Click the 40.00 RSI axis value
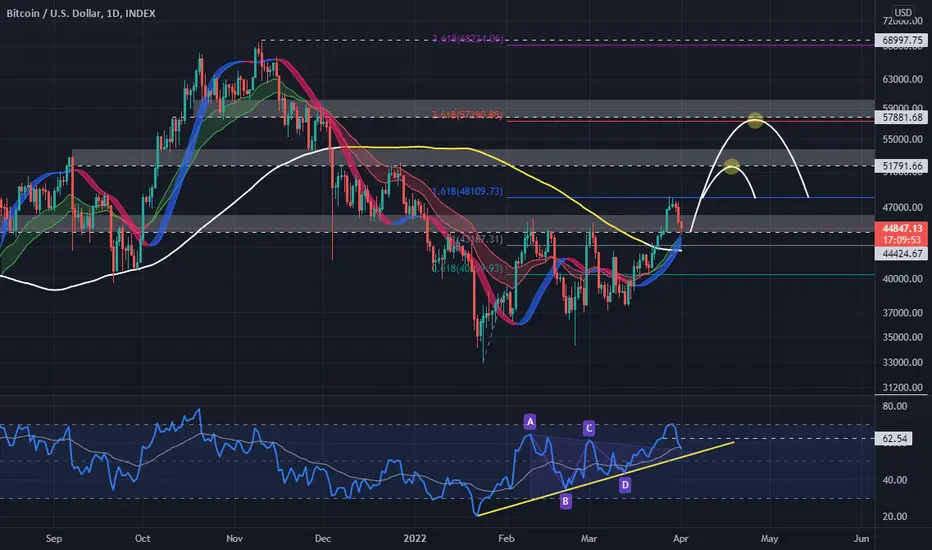Viewport: 932px width, 550px height. [x=895, y=480]
